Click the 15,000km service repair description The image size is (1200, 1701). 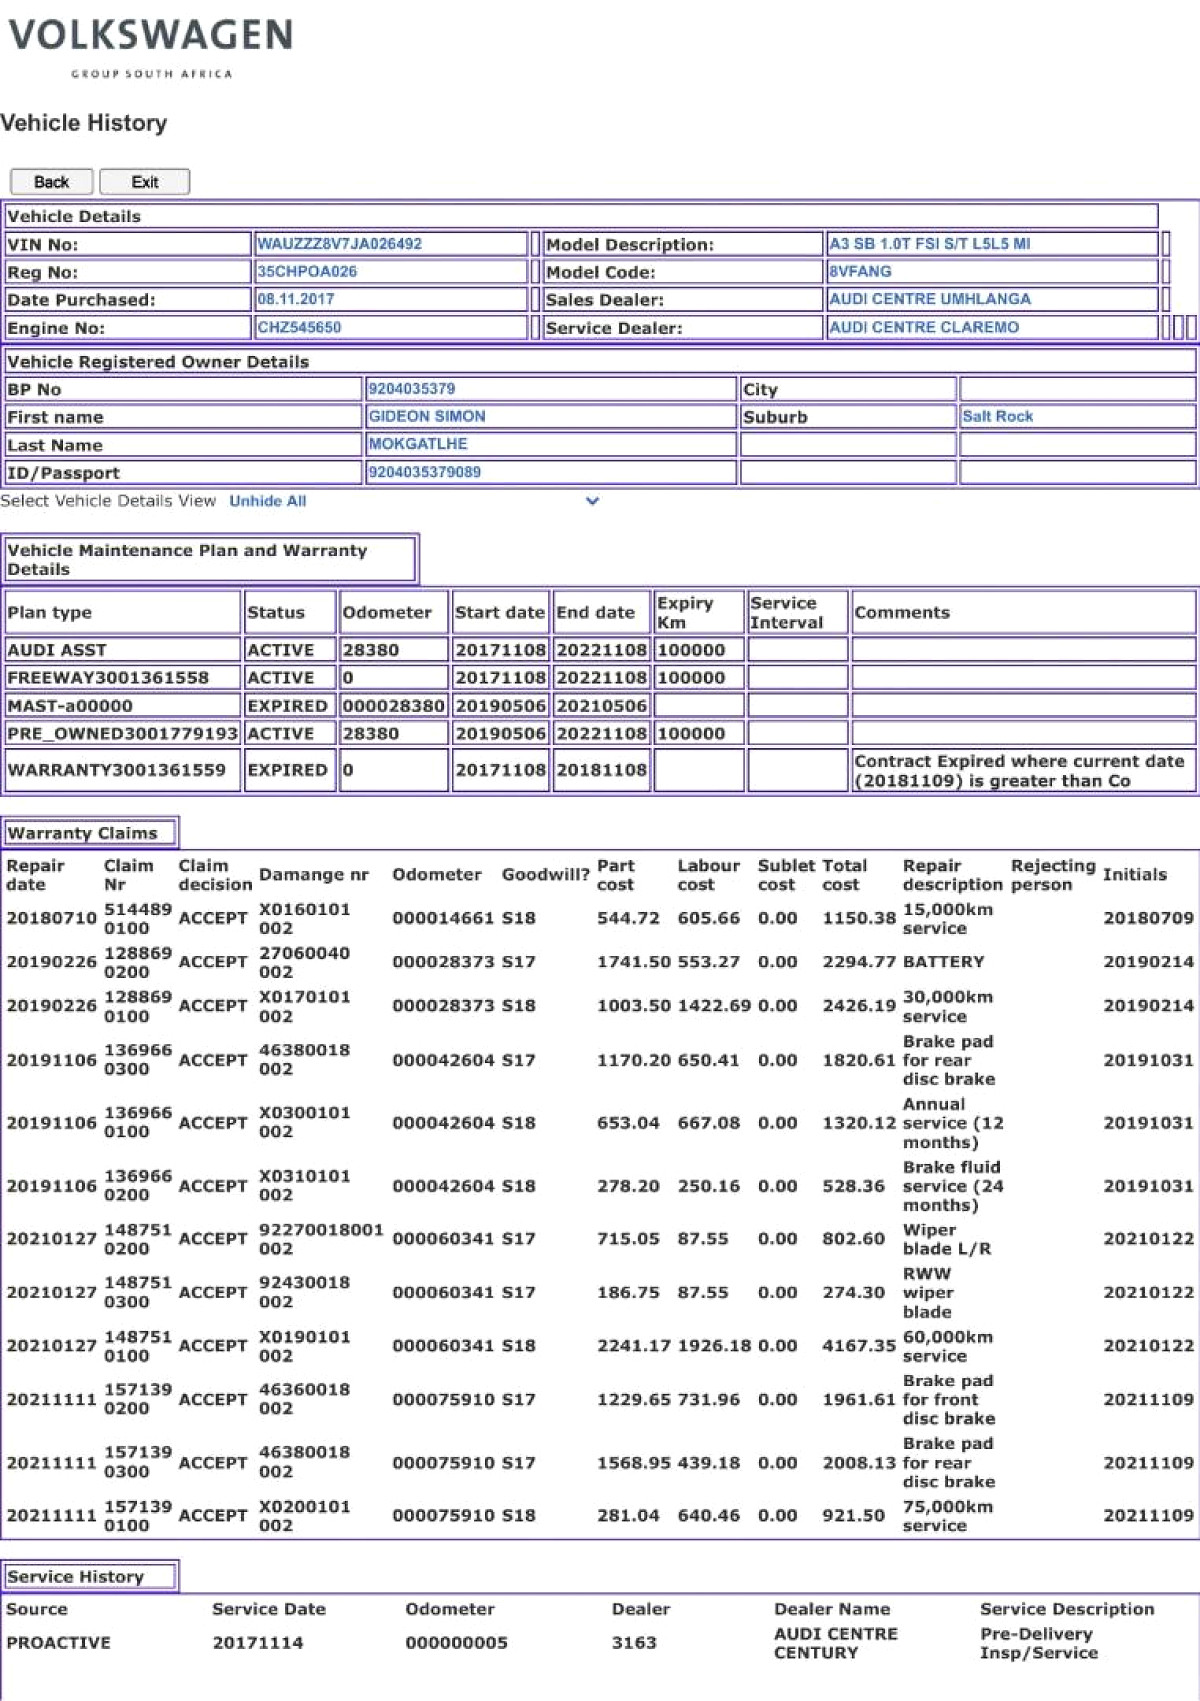(x=948, y=918)
